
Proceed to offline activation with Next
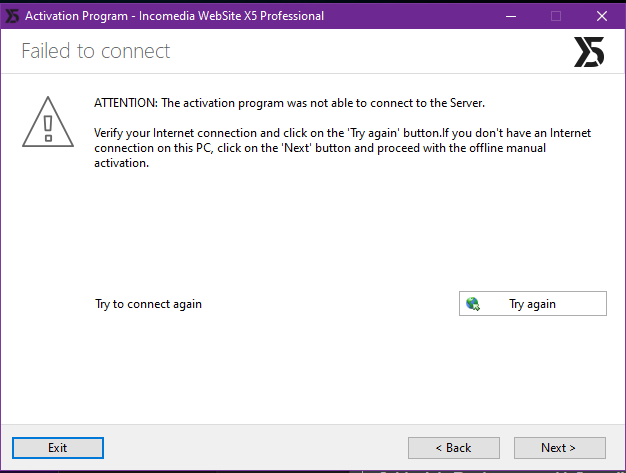tap(559, 448)
